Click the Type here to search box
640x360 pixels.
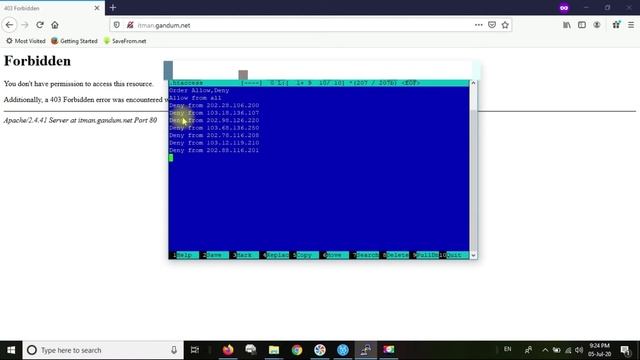103,350
